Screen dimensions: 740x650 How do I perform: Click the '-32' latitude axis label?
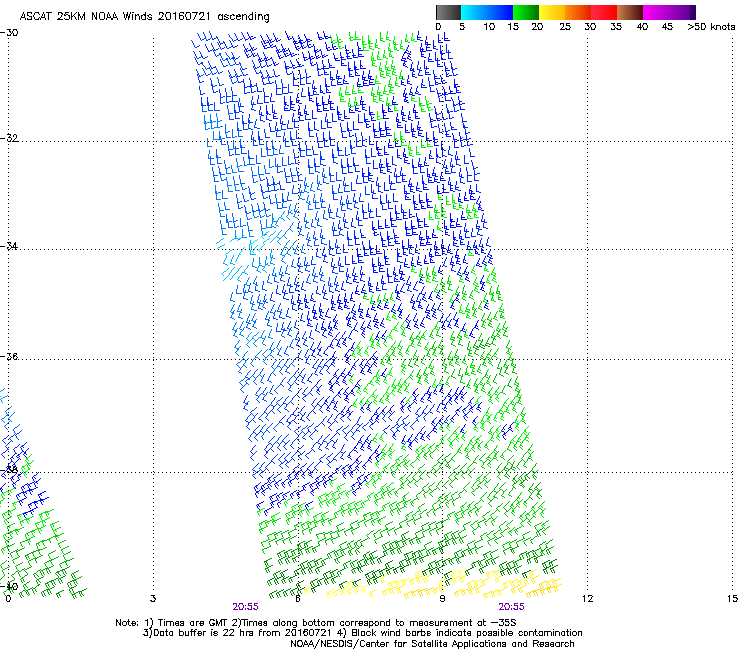pyautogui.click(x=9, y=138)
